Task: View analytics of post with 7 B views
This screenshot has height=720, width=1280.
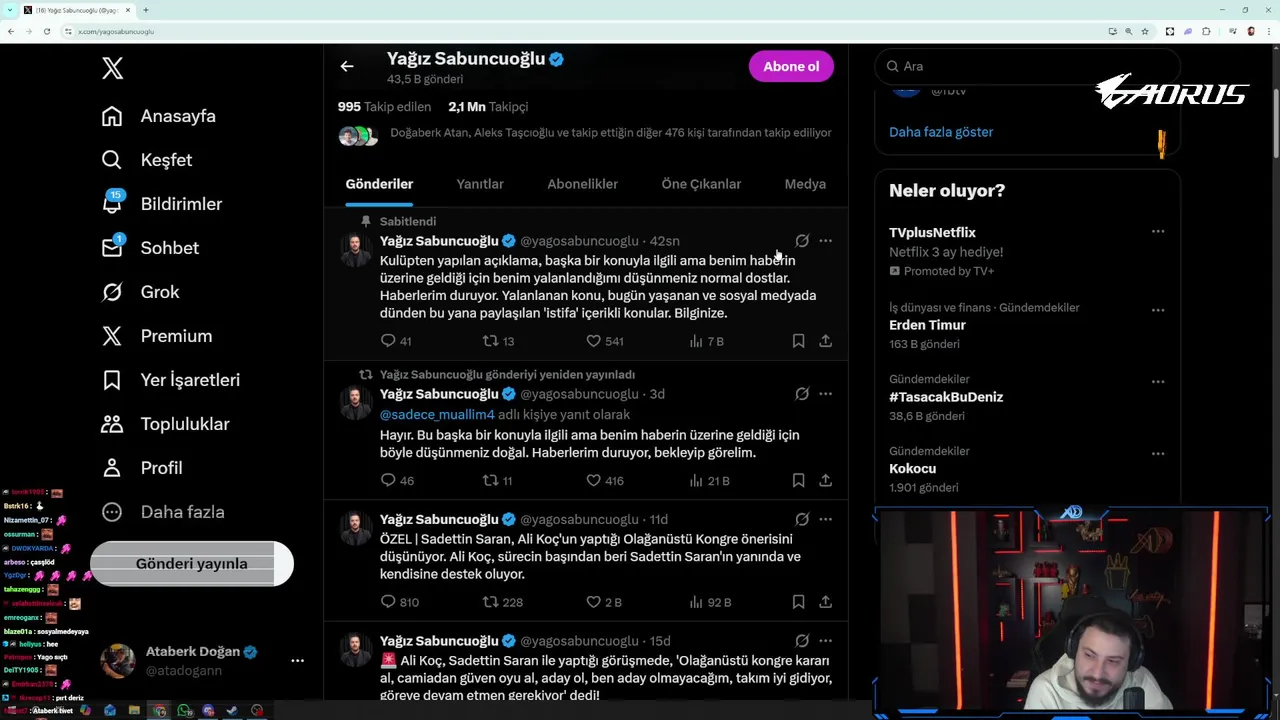Action: (x=696, y=341)
